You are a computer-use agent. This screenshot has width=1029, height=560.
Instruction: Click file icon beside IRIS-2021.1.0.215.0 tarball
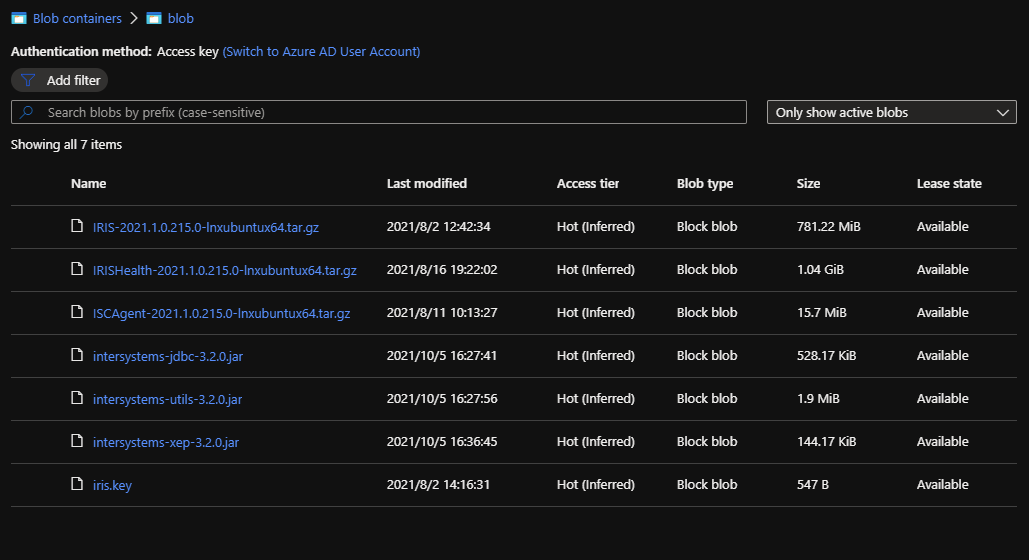77,226
